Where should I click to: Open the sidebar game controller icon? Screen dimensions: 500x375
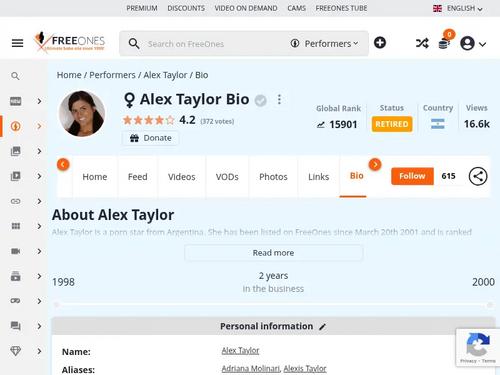click(16, 301)
